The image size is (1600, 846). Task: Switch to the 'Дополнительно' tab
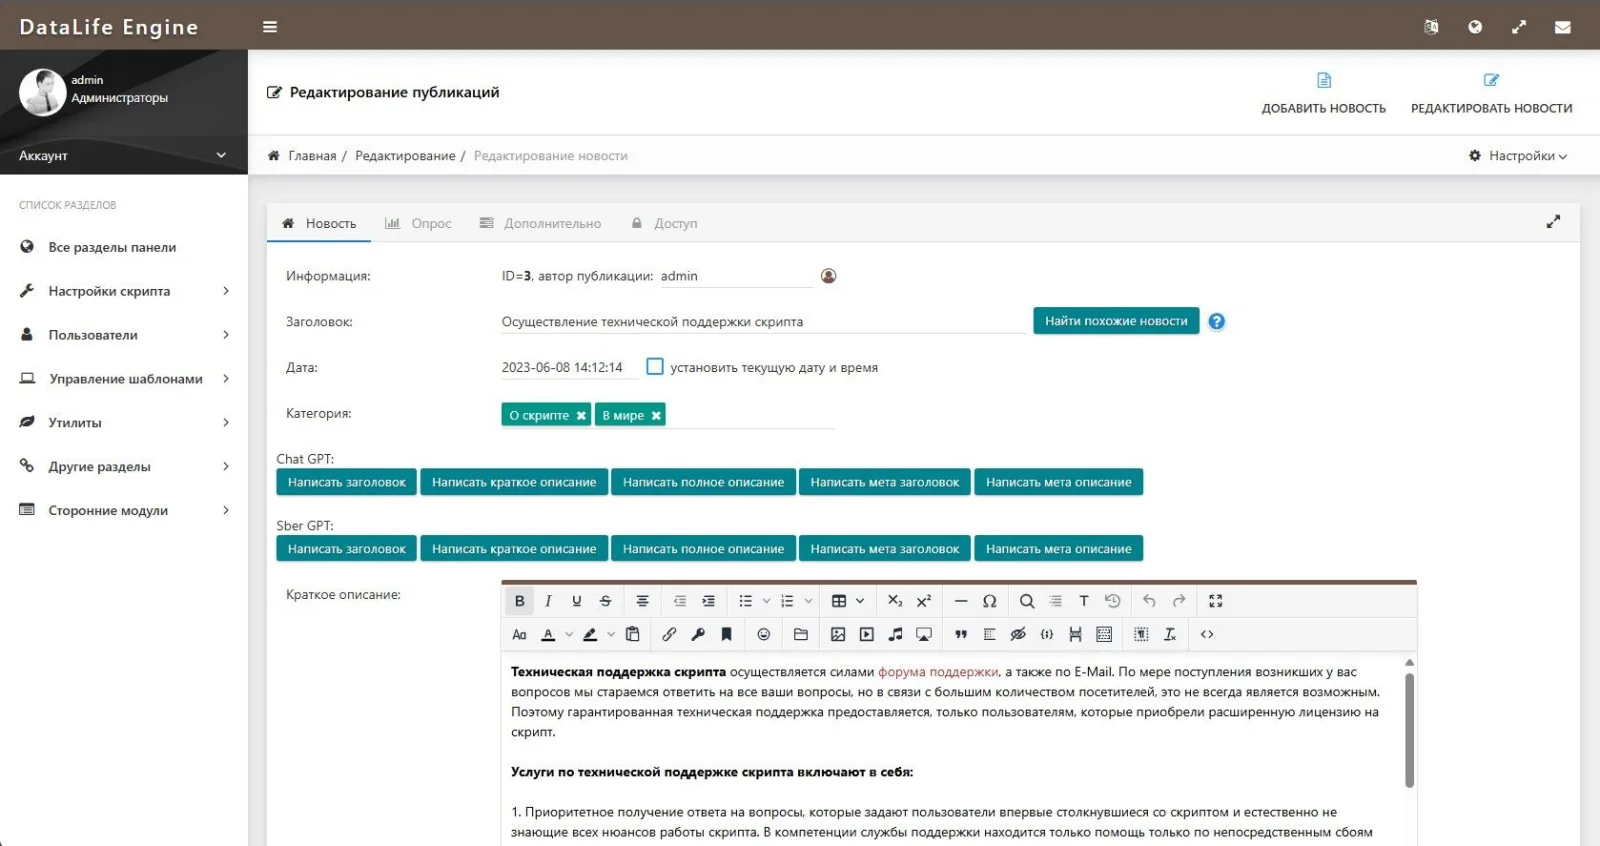tap(540, 224)
